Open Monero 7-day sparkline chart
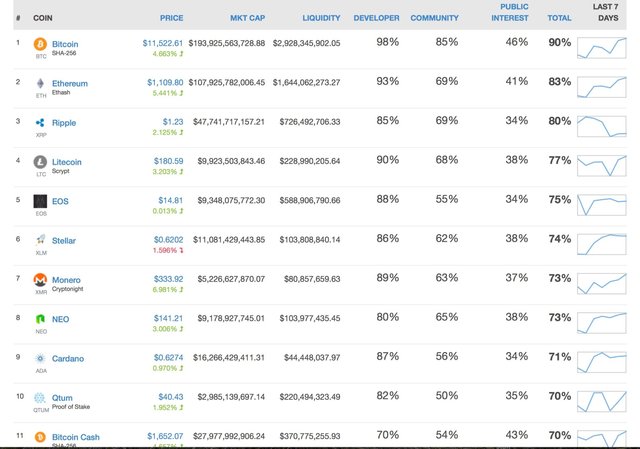640x449 pixels. coord(602,284)
